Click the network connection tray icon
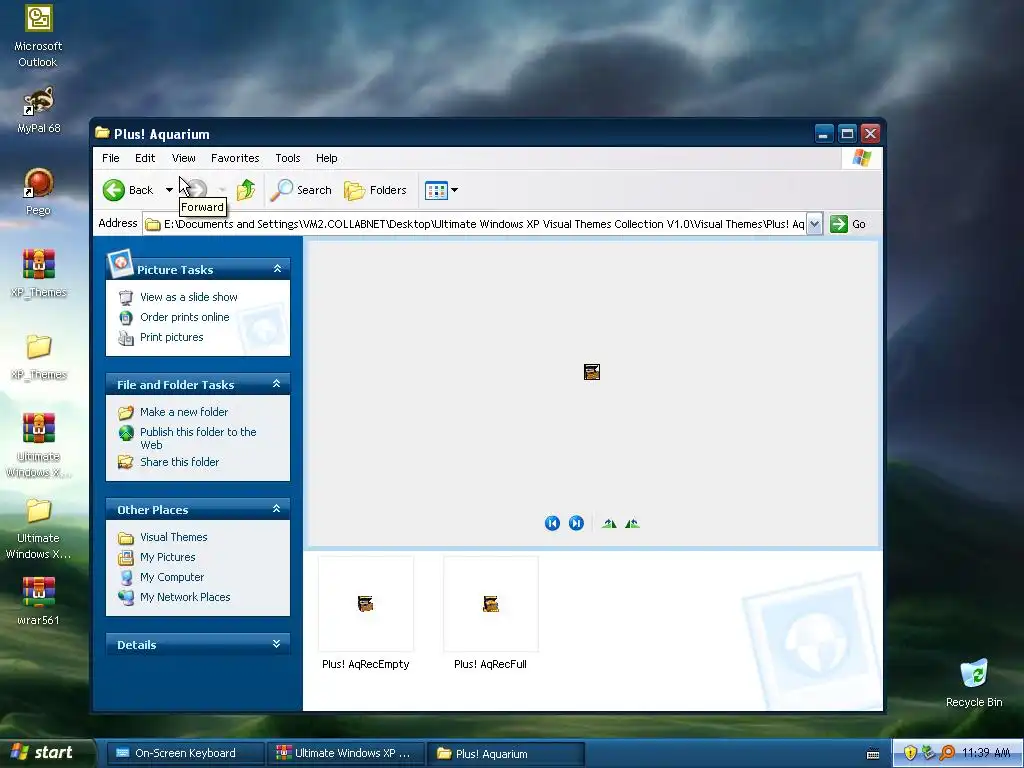 pyautogui.click(x=928, y=753)
